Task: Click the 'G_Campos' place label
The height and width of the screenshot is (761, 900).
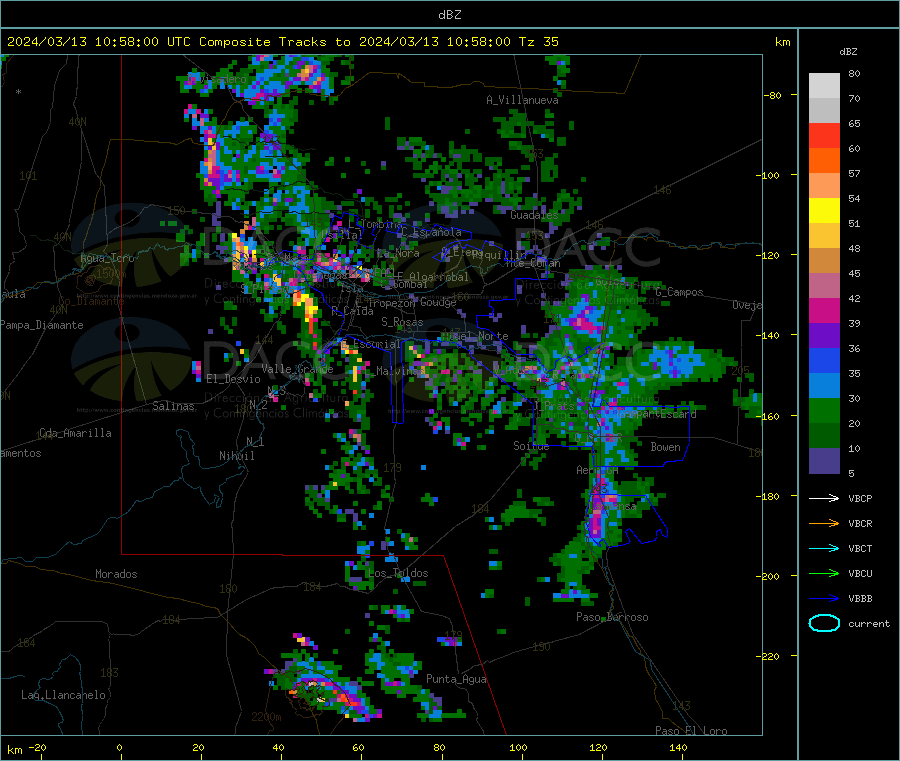Action: coord(679,292)
